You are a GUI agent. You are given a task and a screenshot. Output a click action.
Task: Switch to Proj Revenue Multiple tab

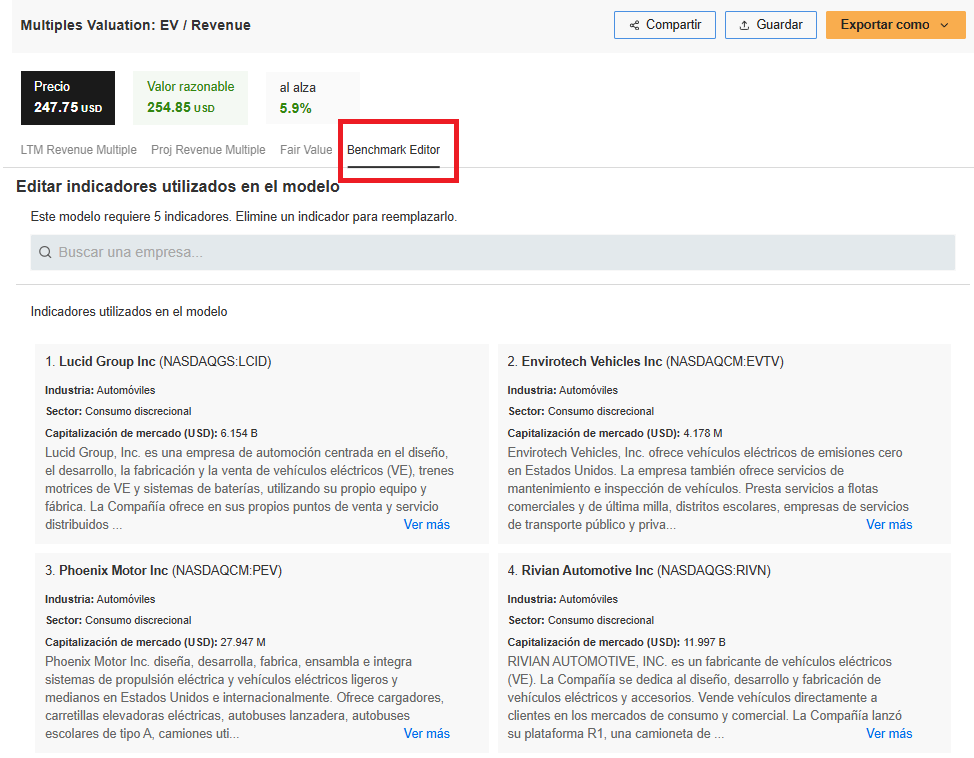click(x=208, y=150)
